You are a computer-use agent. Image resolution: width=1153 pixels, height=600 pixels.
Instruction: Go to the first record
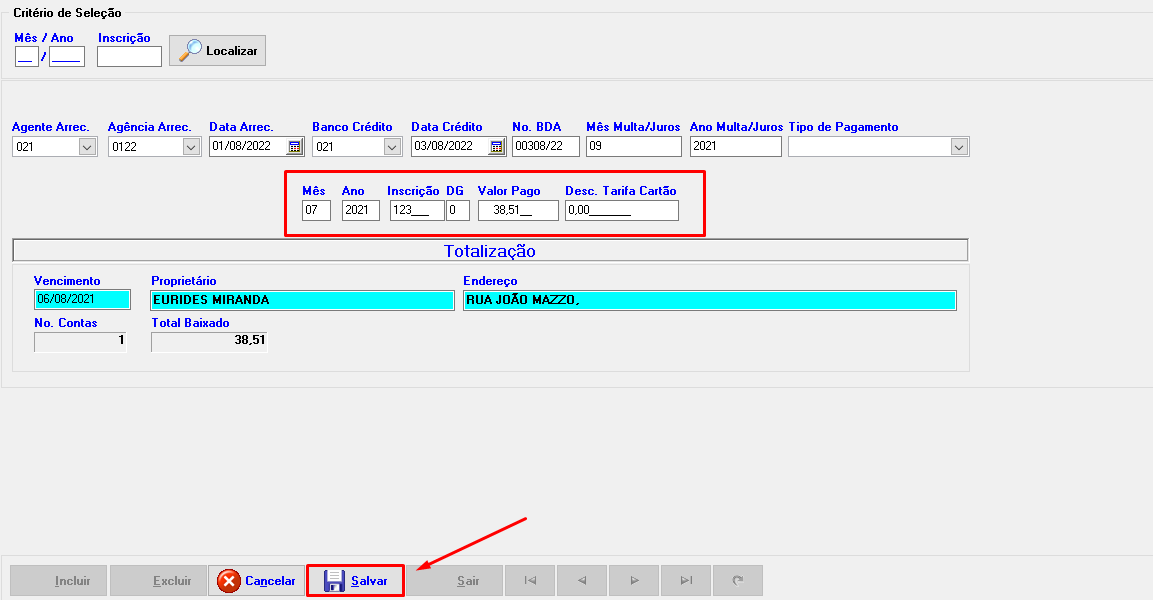point(531,581)
